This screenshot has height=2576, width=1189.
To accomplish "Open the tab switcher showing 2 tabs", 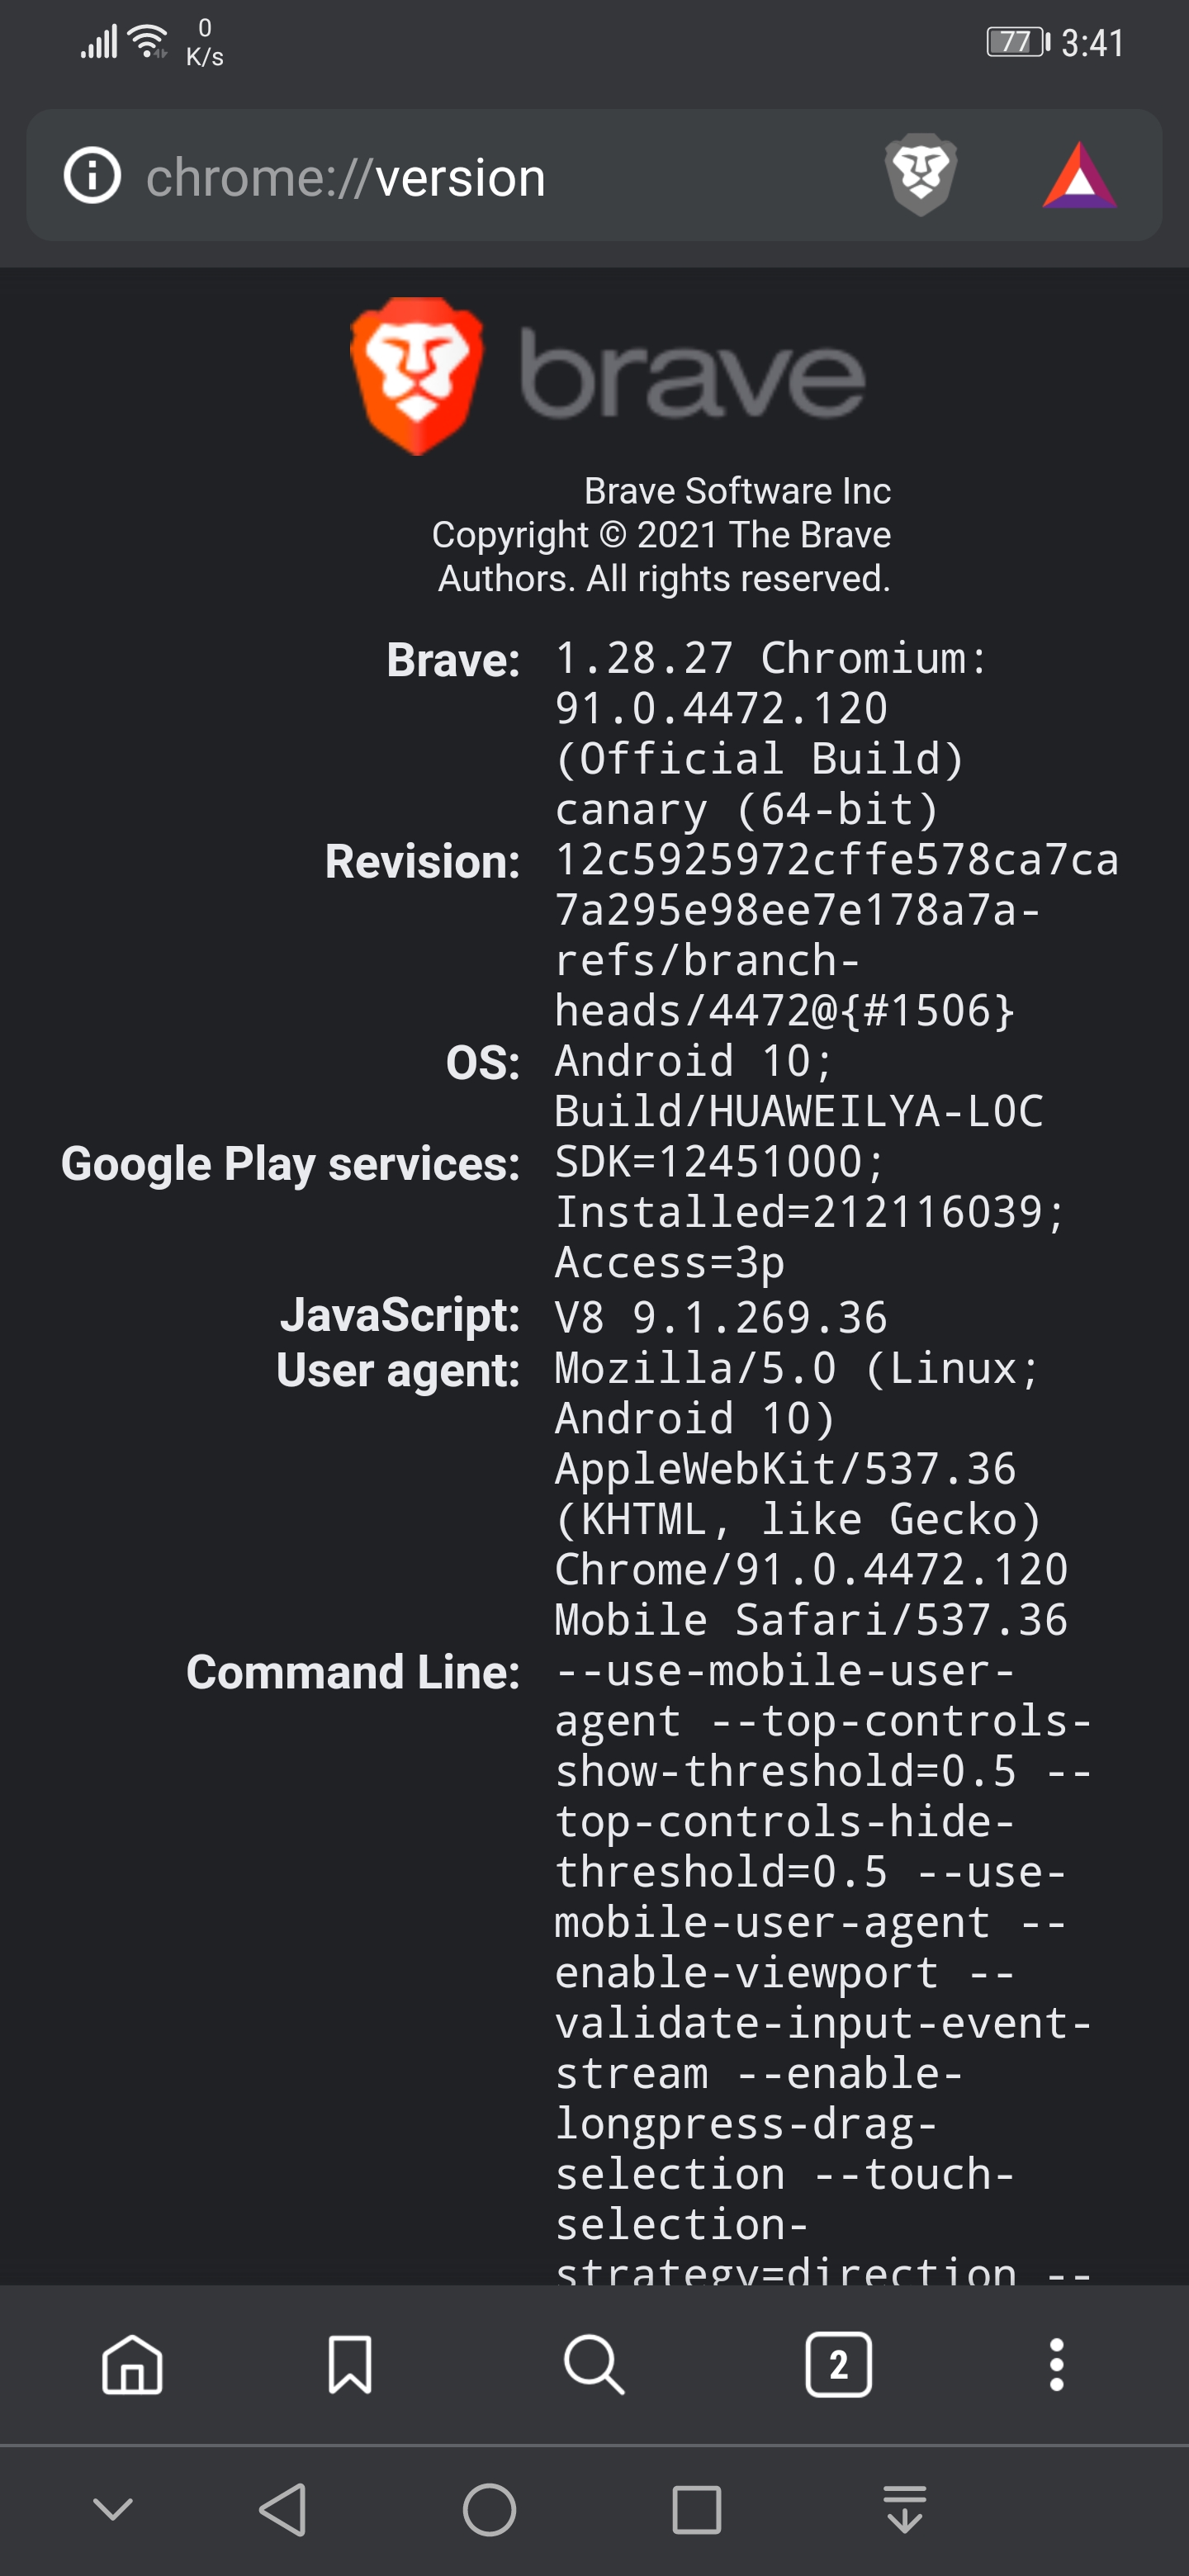I will pyautogui.click(x=837, y=2364).
